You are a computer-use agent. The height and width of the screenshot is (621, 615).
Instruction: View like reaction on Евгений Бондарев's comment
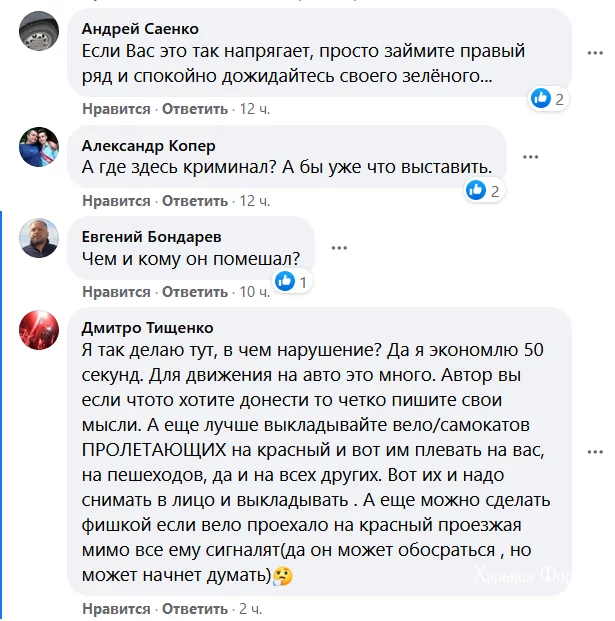pos(291,282)
